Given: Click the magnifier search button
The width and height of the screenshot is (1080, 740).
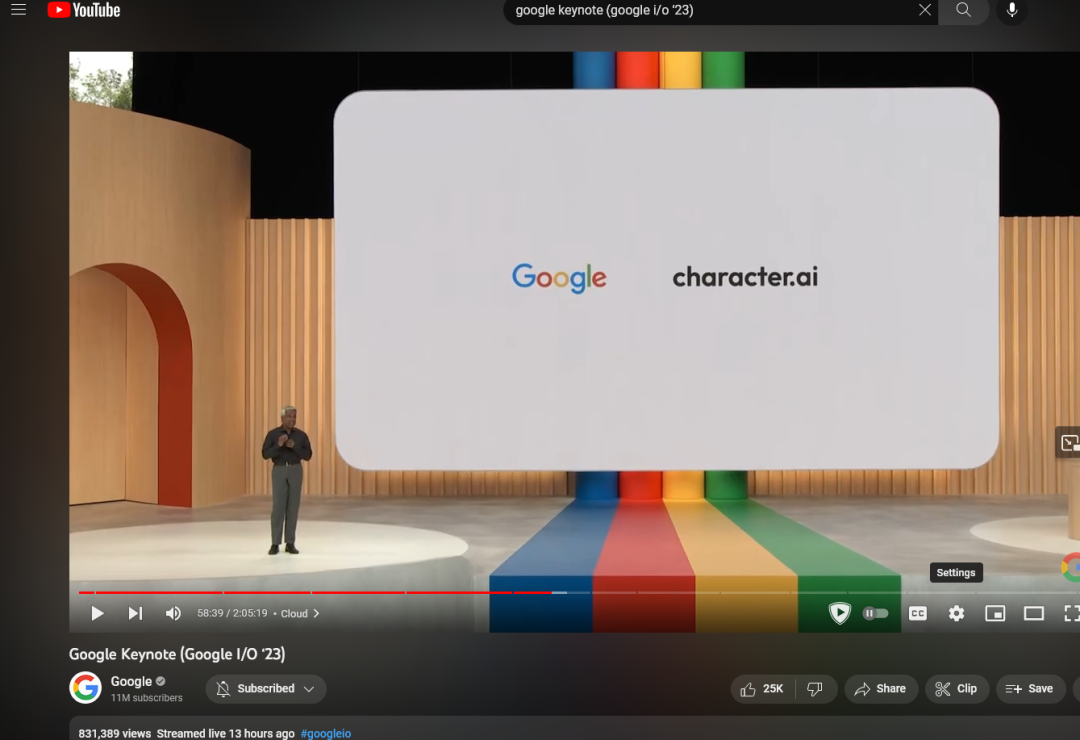Looking at the screenshot, I should pos(964,10).
